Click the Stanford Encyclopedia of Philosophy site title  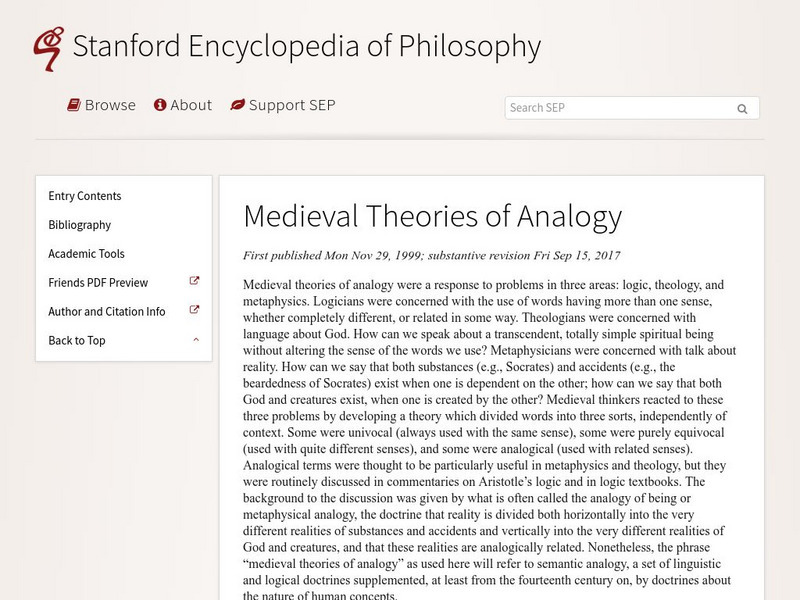[x=307, y=46]
